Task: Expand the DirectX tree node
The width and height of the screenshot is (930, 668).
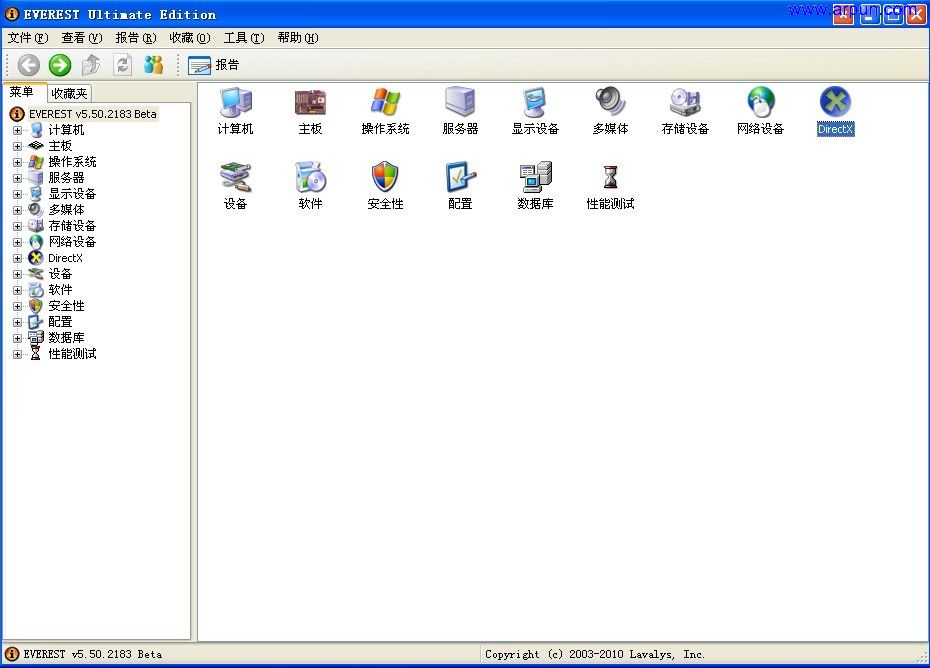Action: 17,258
